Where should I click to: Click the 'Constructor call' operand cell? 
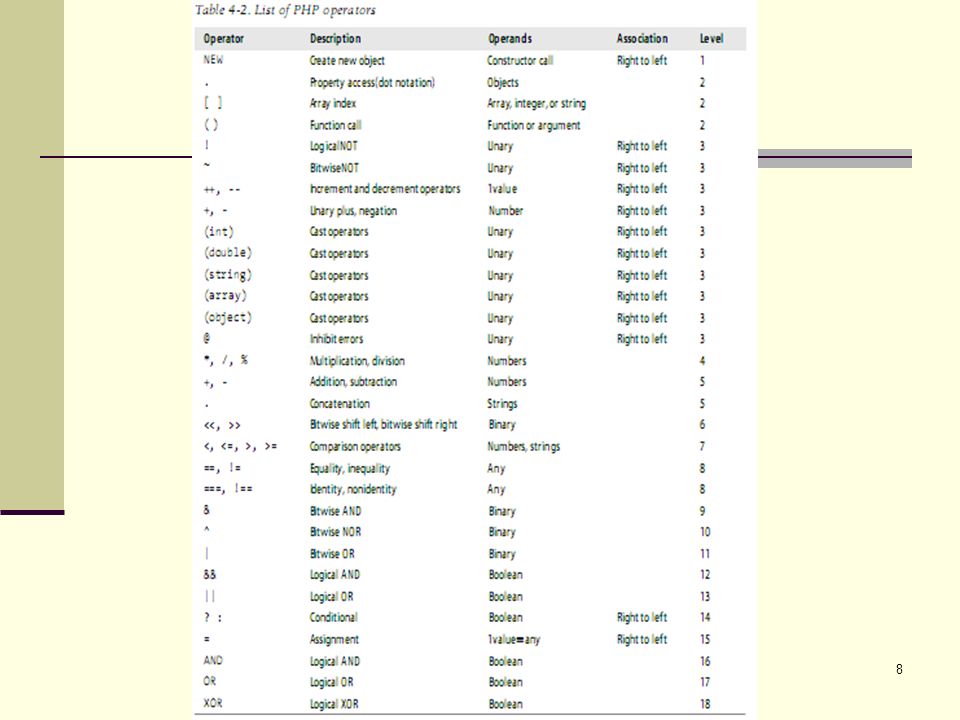pyautogui.click(x=520, y=61)
